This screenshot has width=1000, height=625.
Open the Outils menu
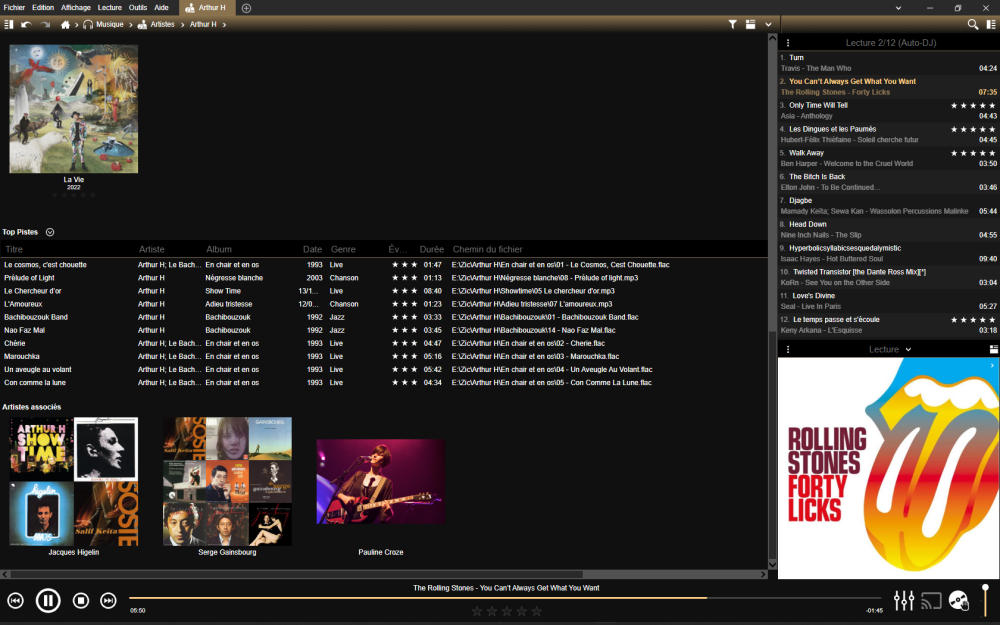(x=138, y=7)
